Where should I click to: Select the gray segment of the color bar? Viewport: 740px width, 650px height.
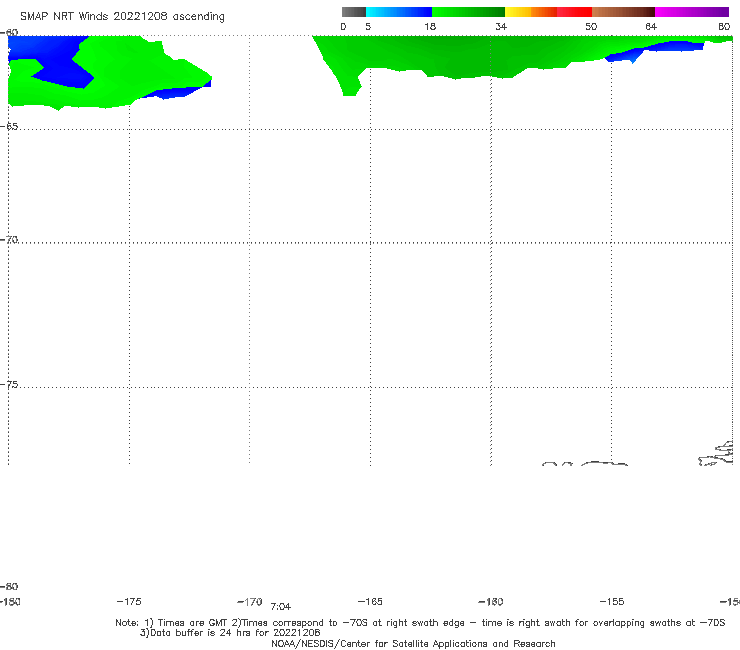pos(354,12)
